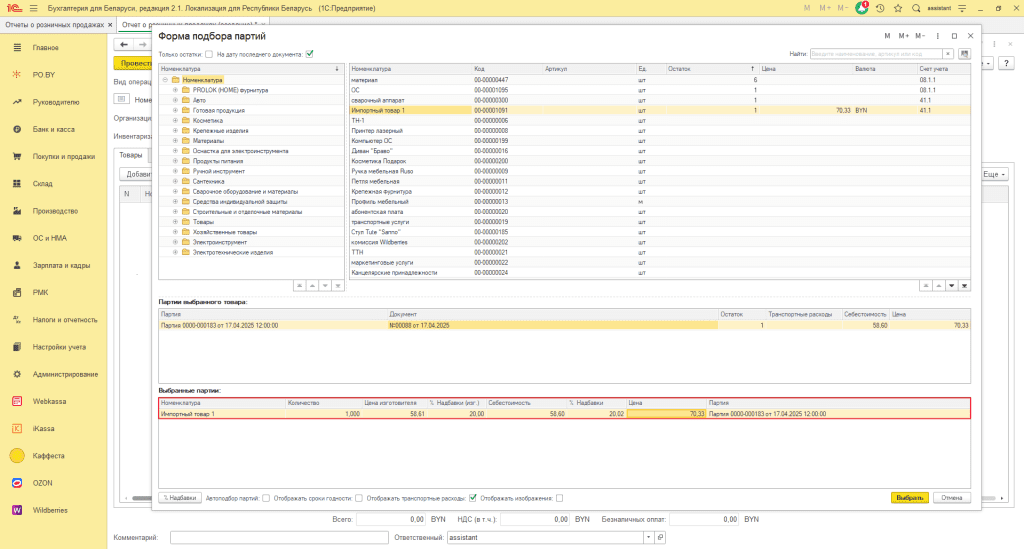
Task: Expand Товары folder in tree
Action: (x=175, y=222)
